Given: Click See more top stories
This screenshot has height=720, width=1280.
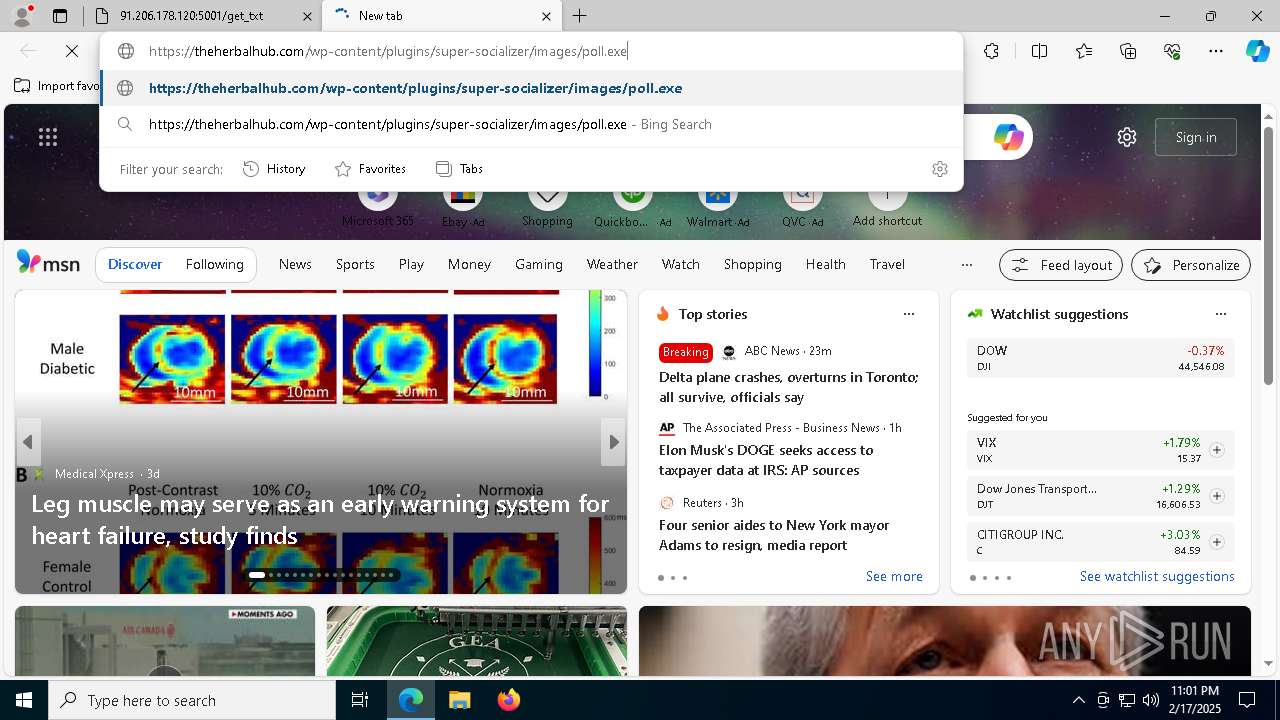Looking at the screenshot, I should (894, 576).
